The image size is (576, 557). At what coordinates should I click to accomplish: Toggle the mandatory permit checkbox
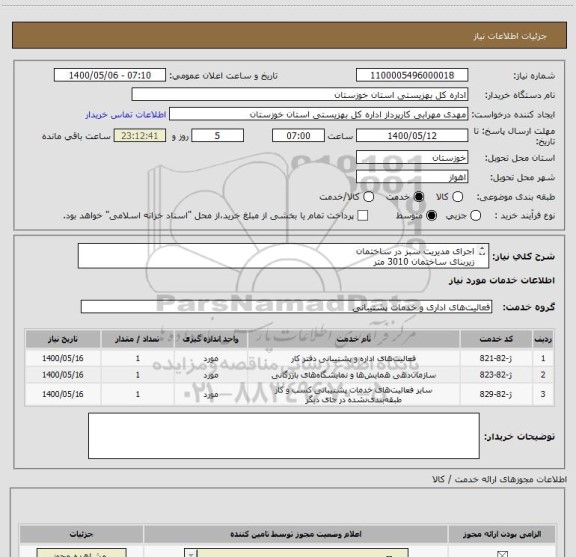tap(502, 554)
